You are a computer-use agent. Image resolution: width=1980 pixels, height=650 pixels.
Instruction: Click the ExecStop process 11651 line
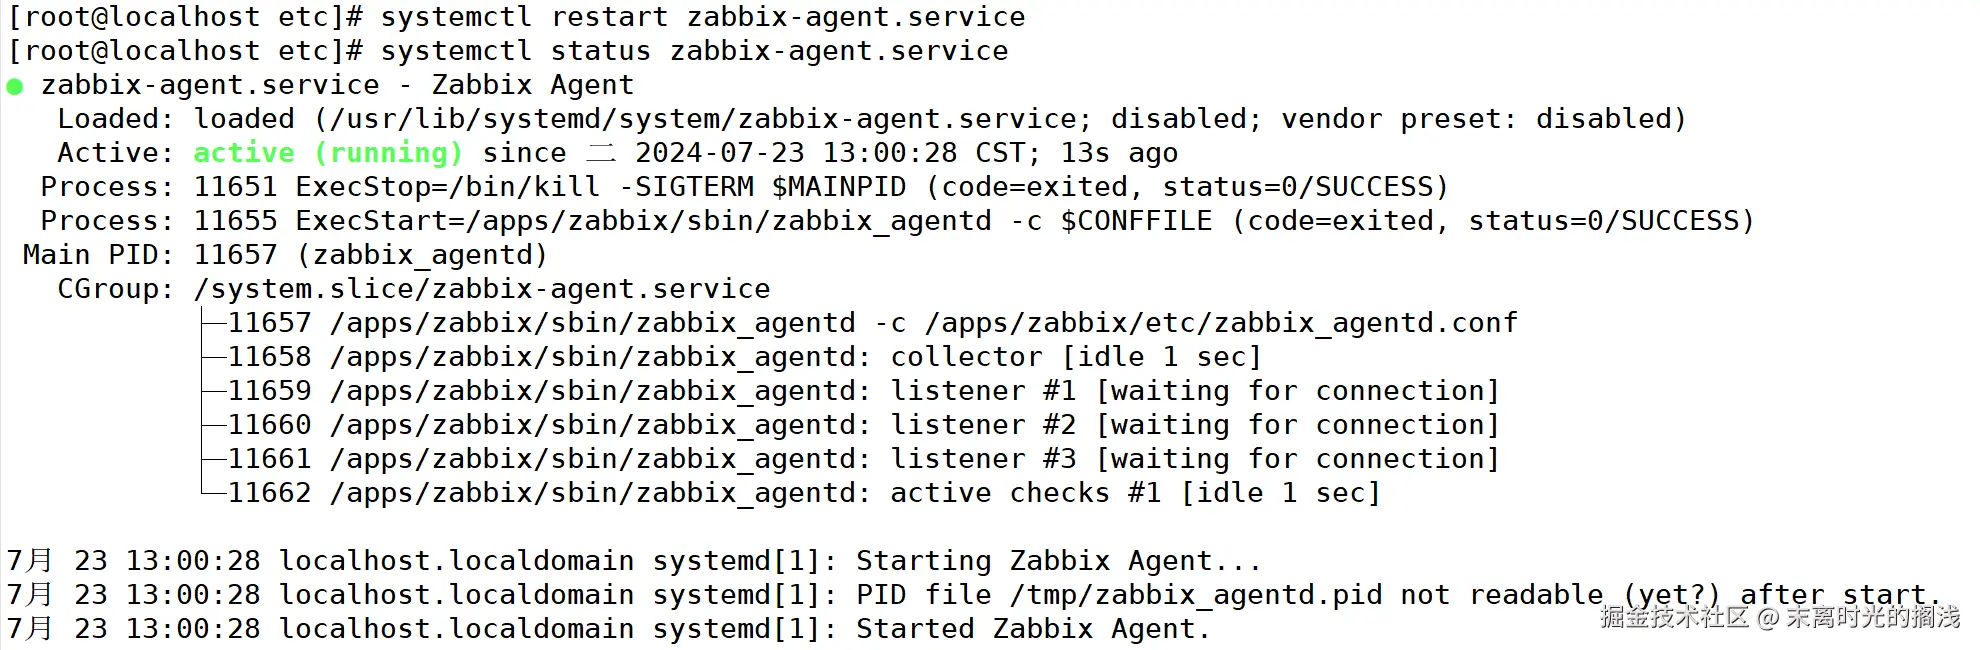point(820,187)
